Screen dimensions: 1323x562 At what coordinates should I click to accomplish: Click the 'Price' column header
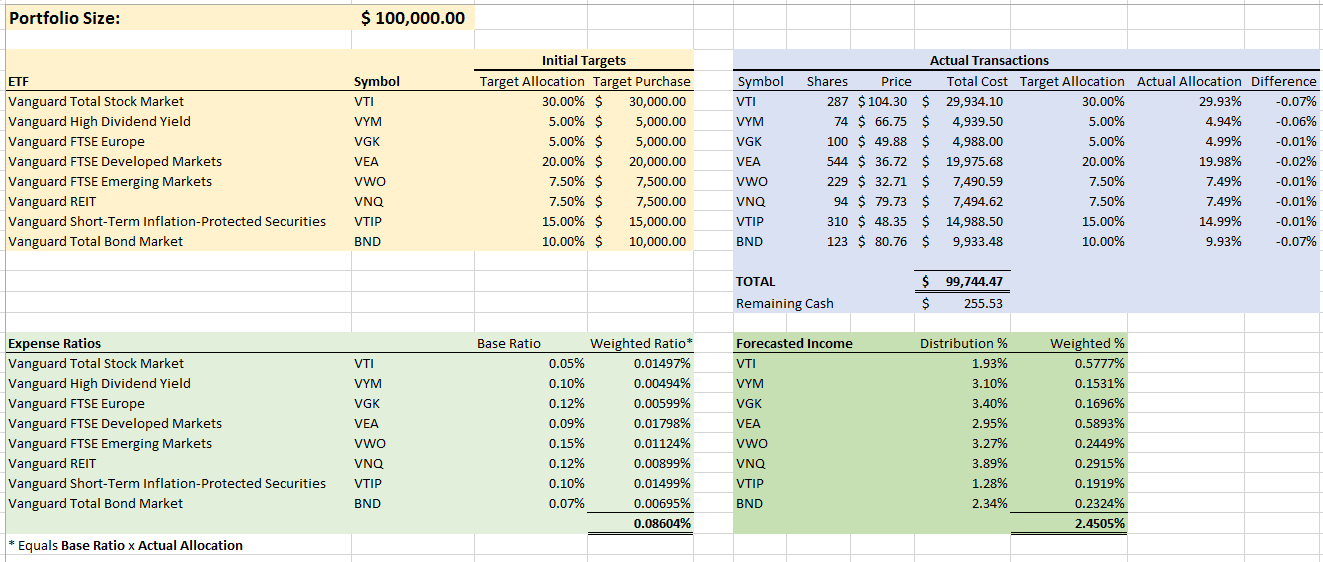(x=896, y=81)
